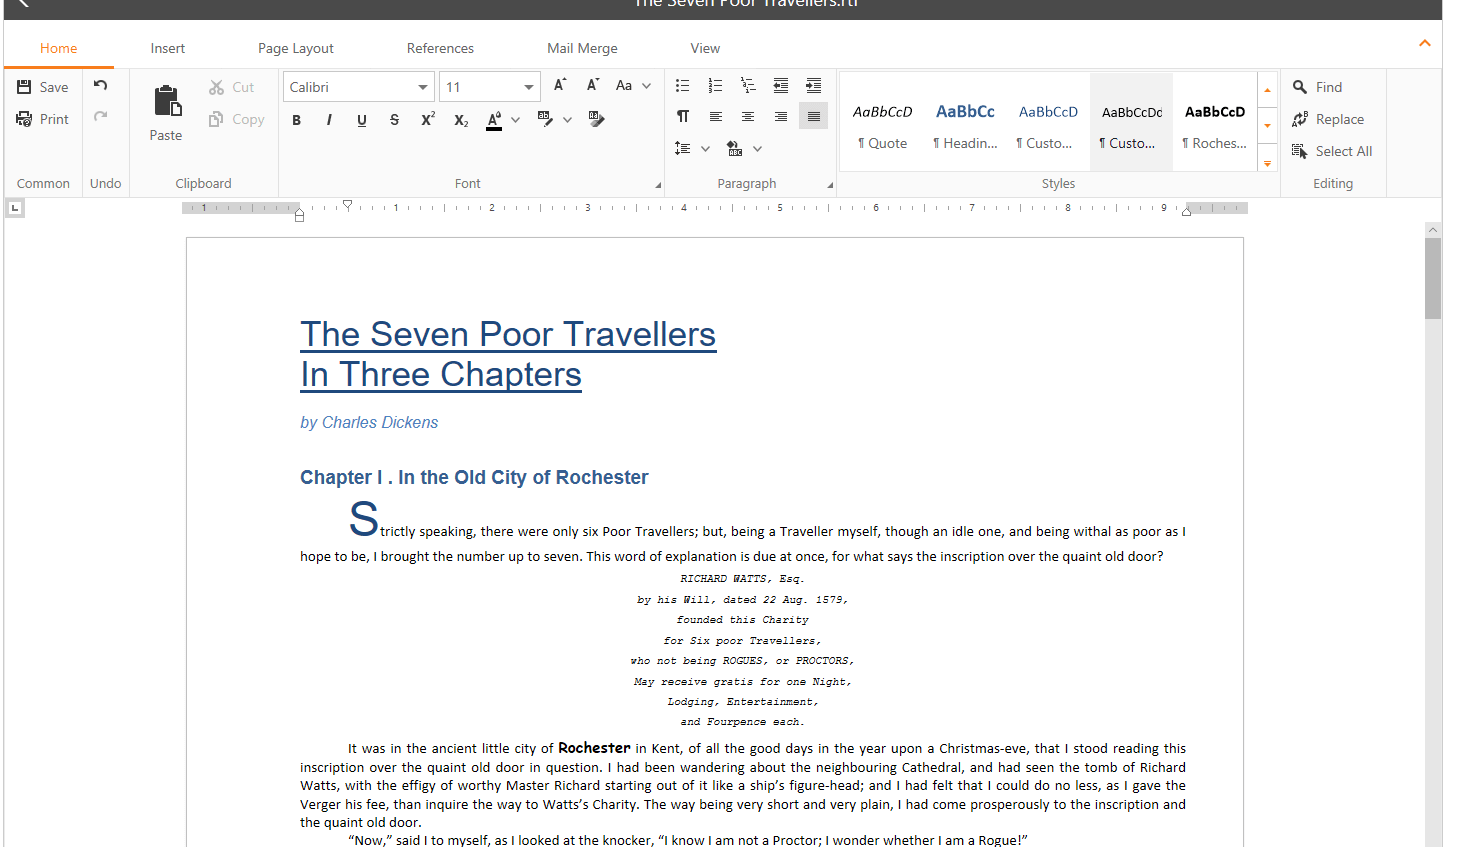
Task: Cut the selected text
Action: (x=232, y=87)
